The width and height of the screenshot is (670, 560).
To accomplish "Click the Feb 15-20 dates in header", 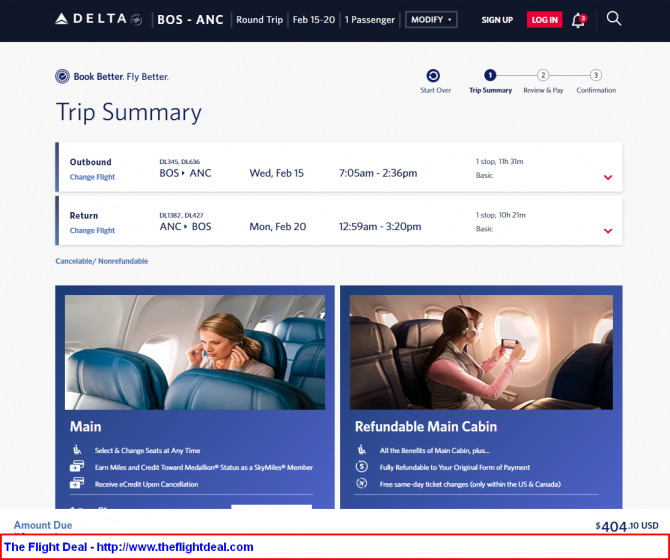I will [x=314, y=20].
